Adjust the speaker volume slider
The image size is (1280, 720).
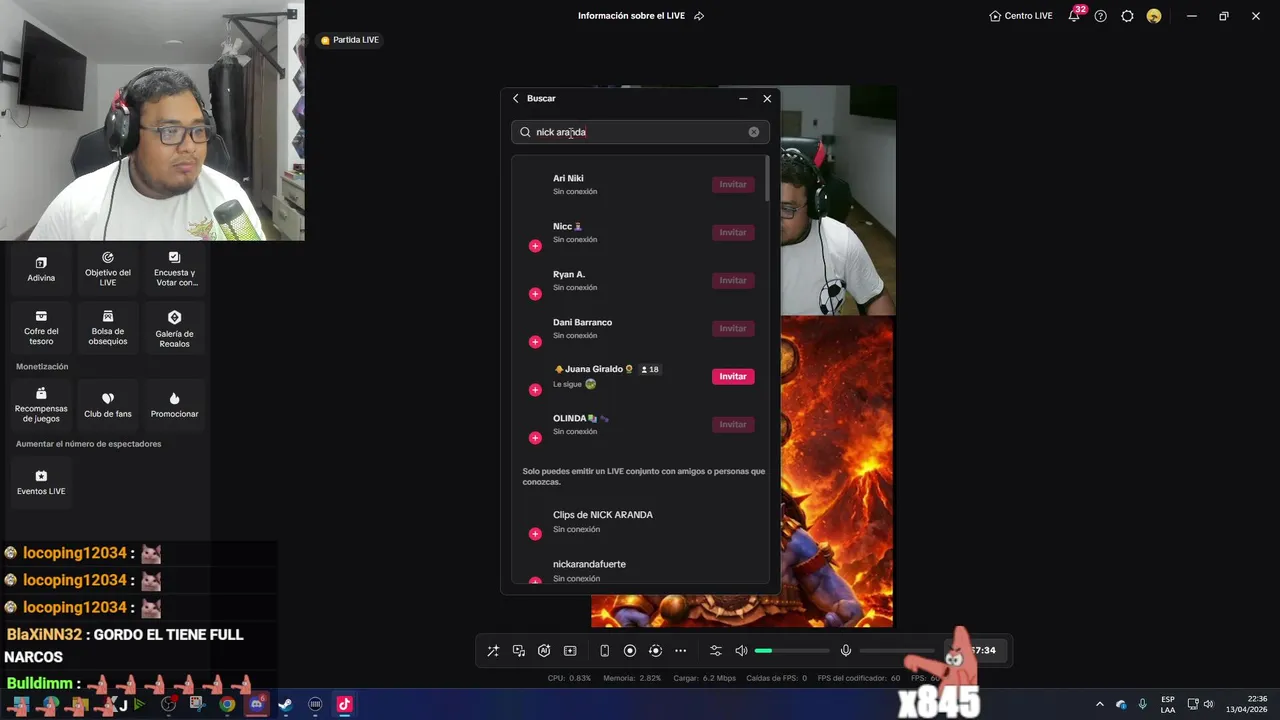[x=792, y=651]
